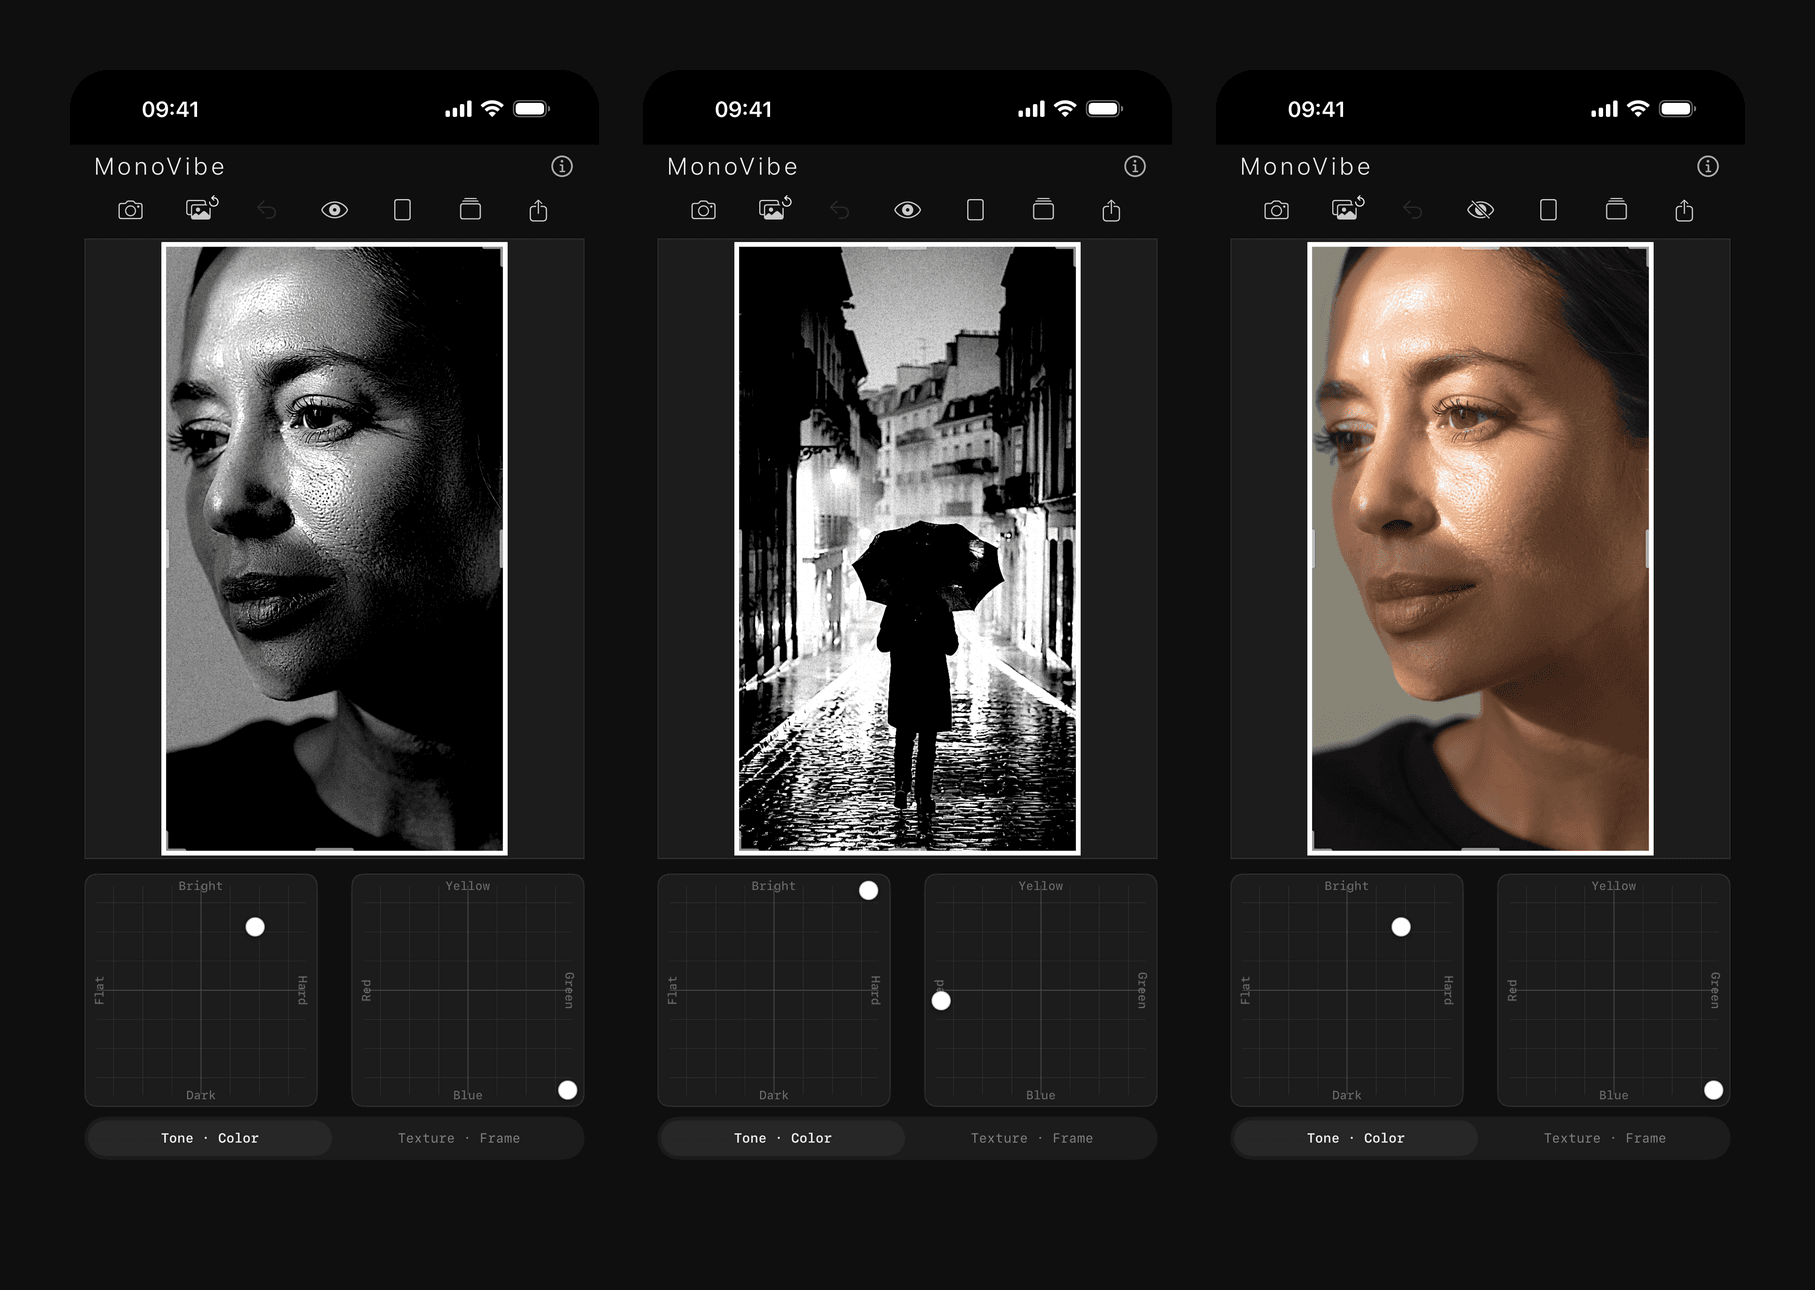Click MonoVibe title above the color portrait
Image resolution: width=1815 pixels, height=1290 pixels.
[x=1306, y=167]
